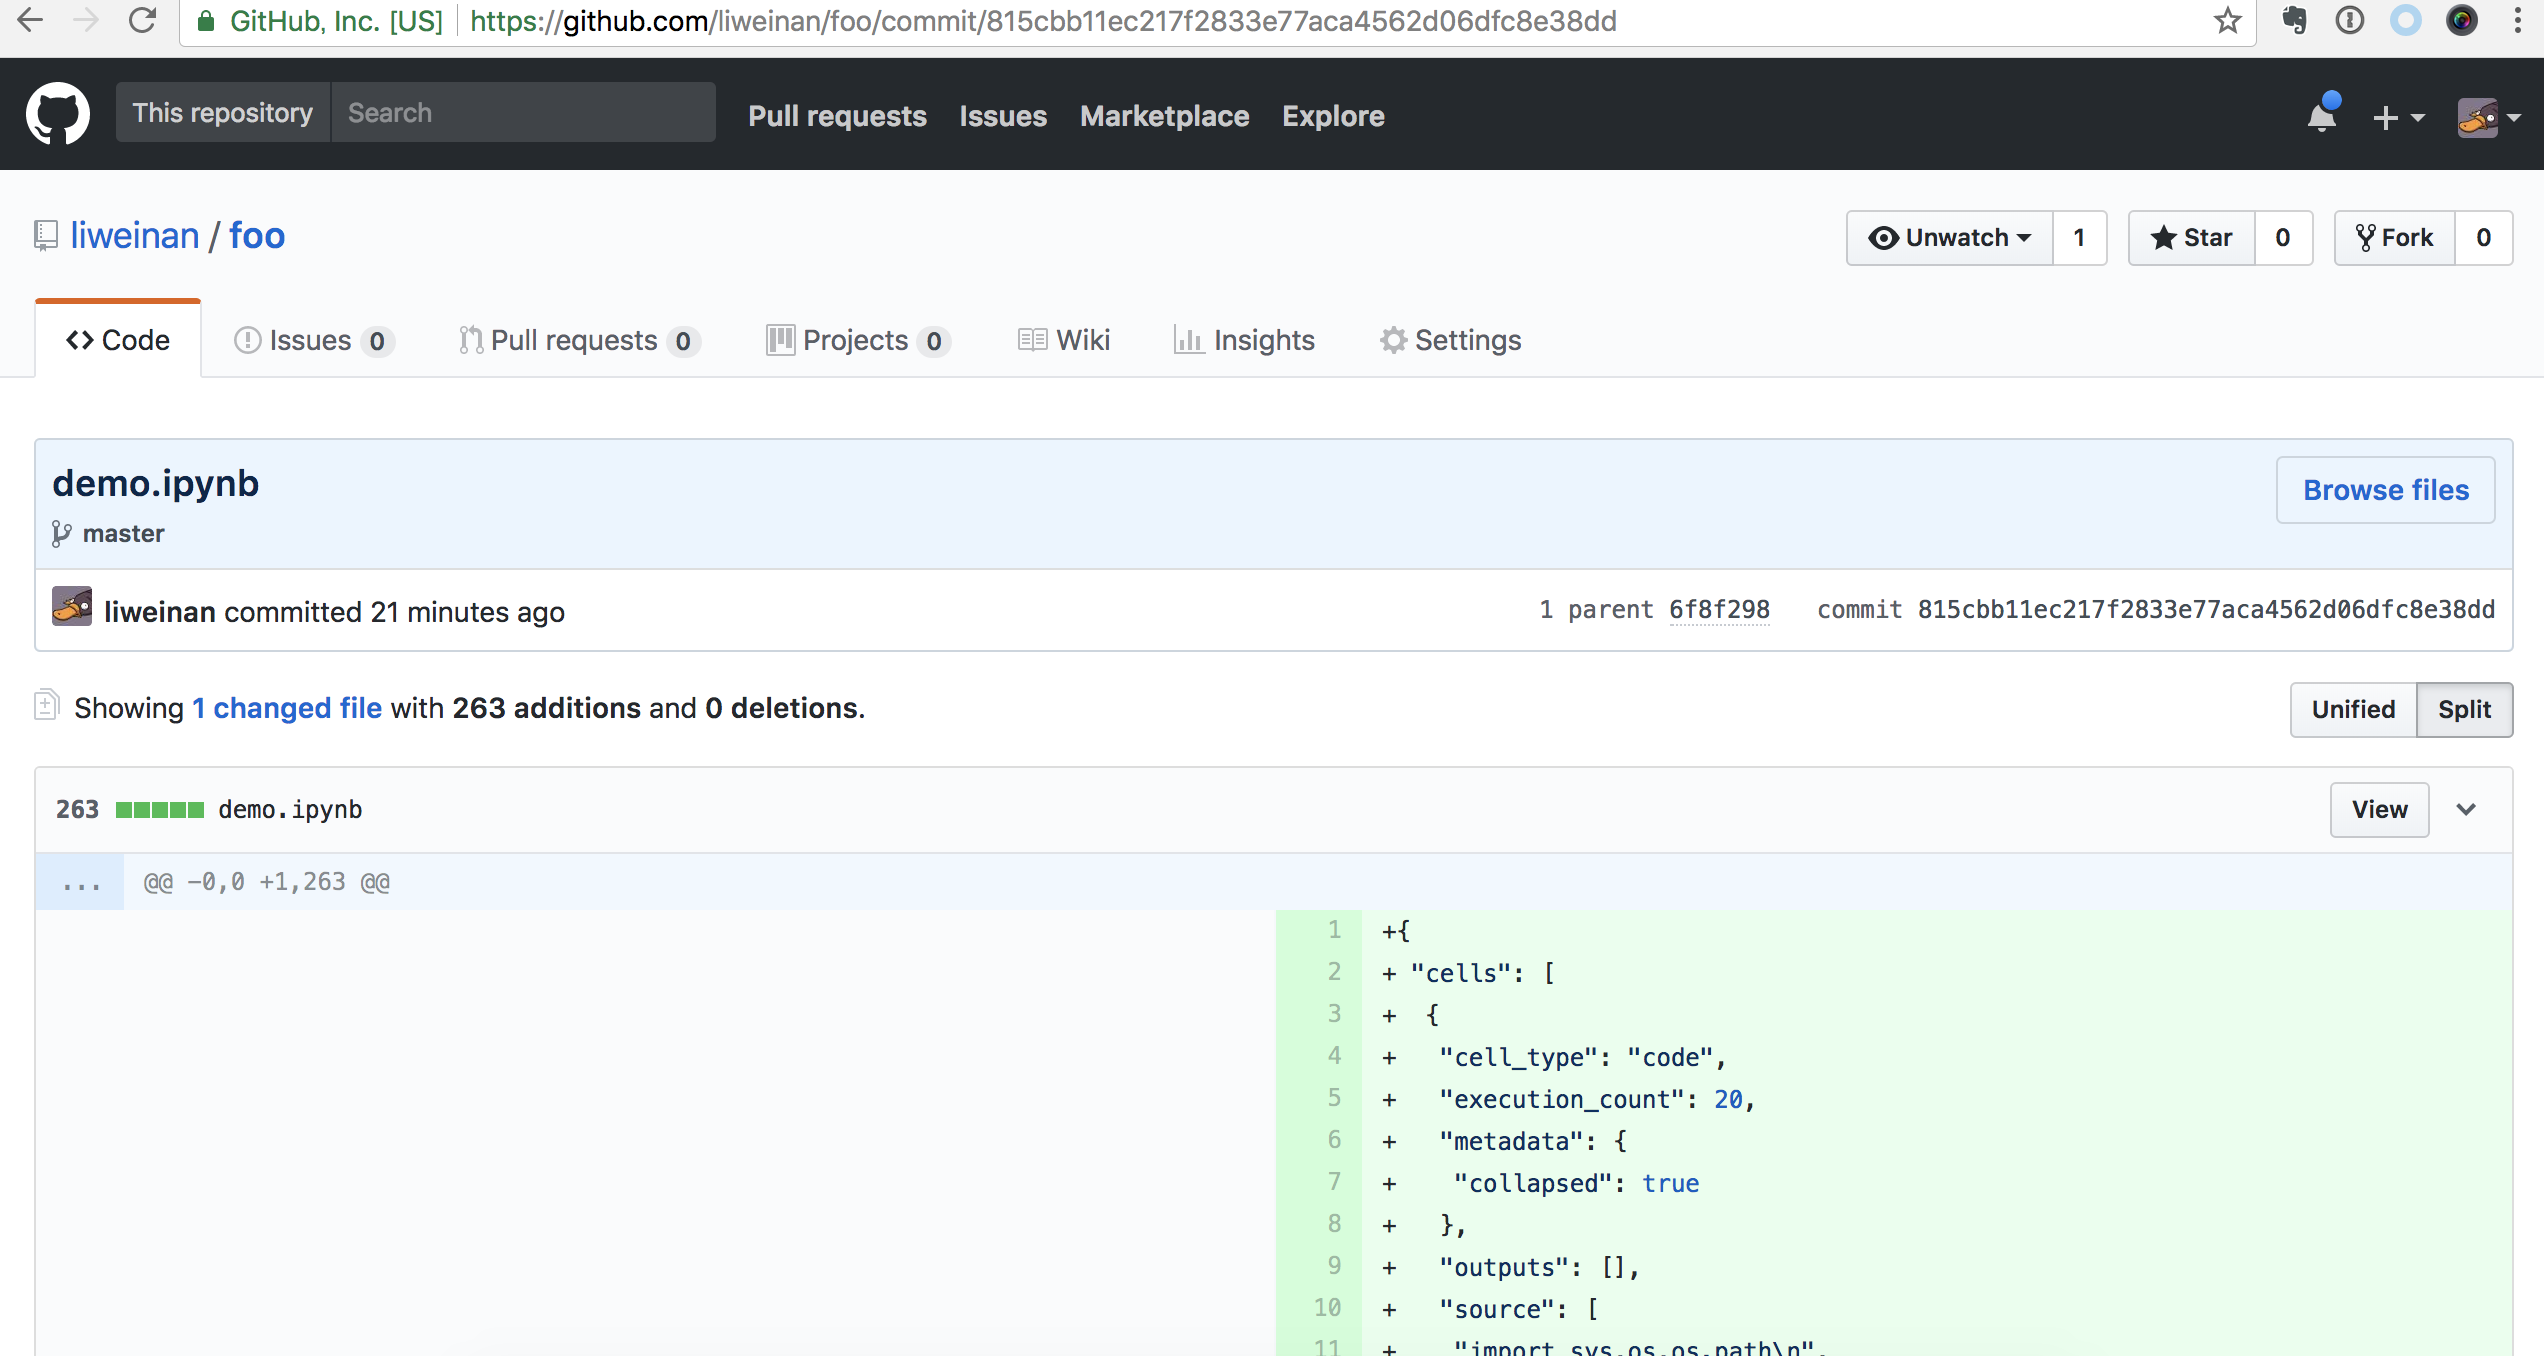Click the browser reload icon

[143, 21]
